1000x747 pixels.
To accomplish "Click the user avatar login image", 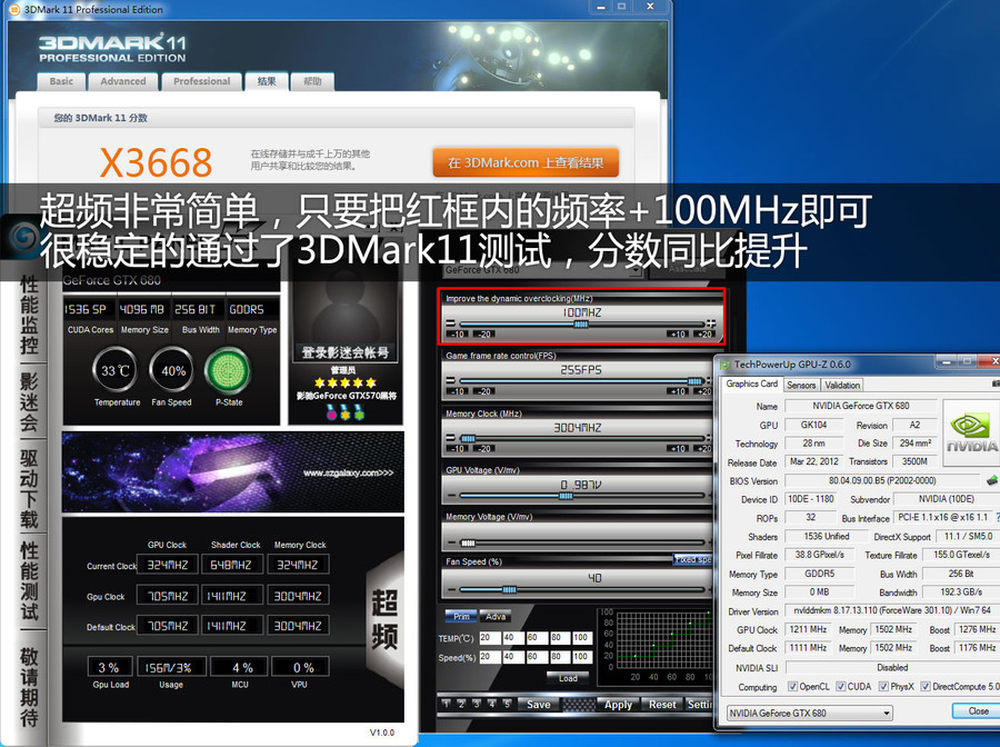I will click(x=345, y=313).
